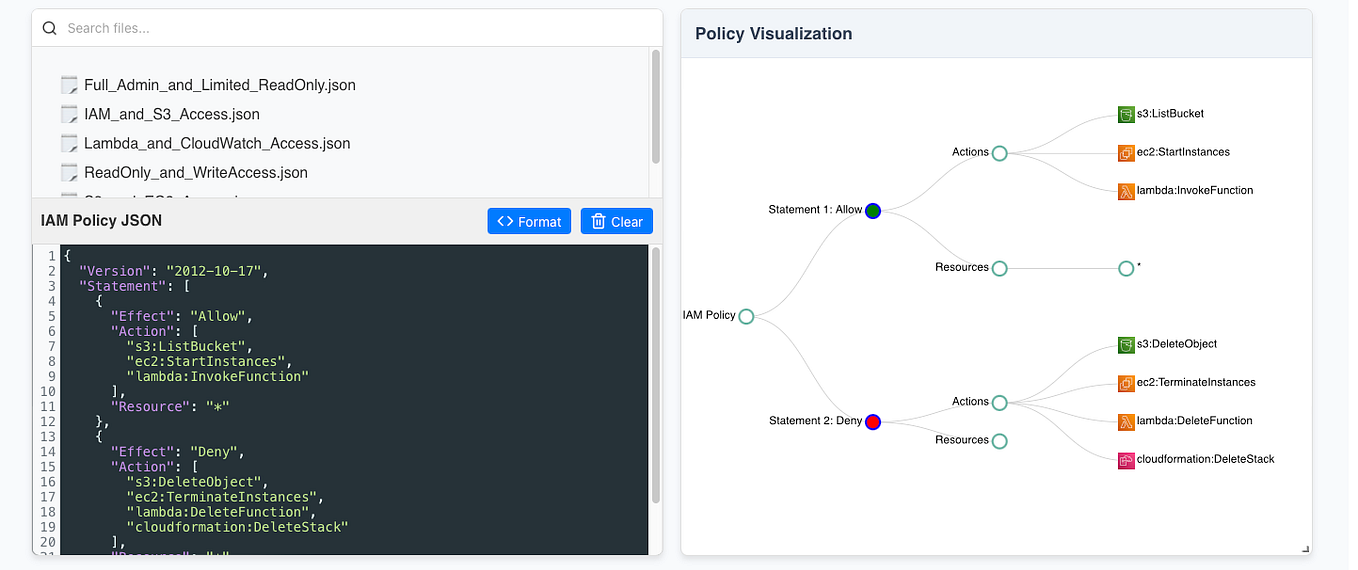Collapse the IAM Policy root node

click(746, 316)
